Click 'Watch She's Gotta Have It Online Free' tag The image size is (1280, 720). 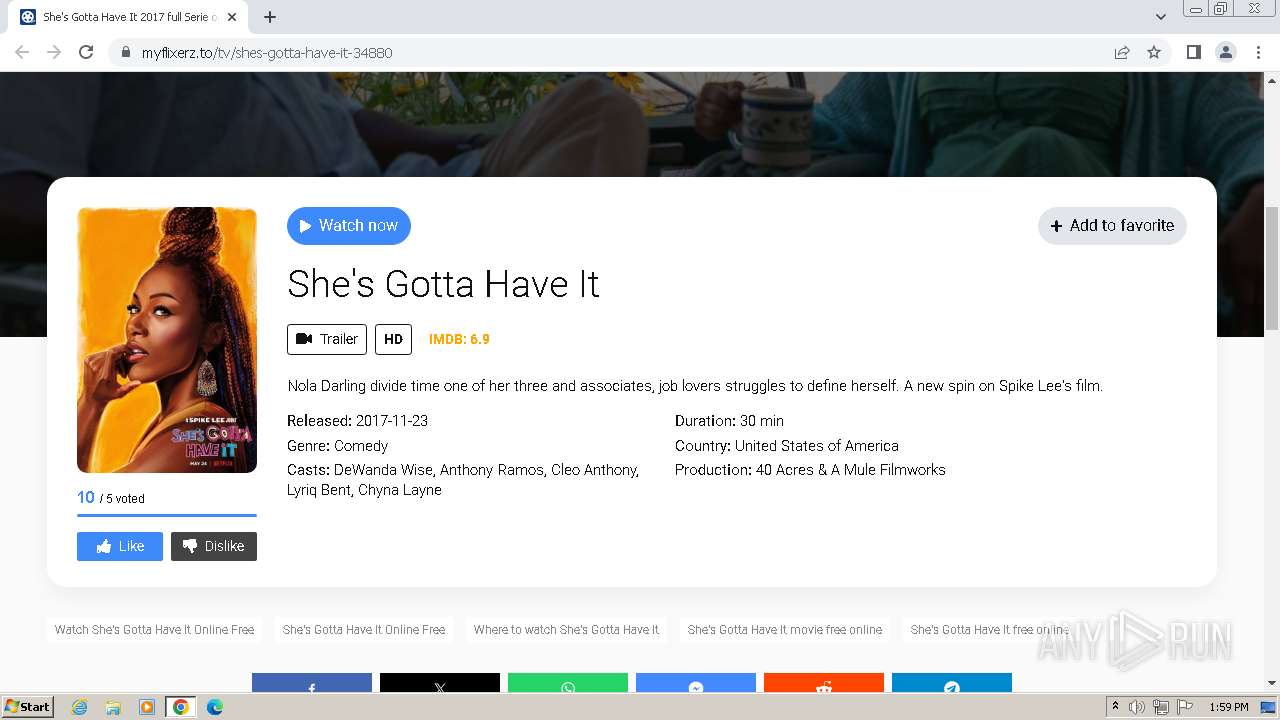[x=154, y=630]
